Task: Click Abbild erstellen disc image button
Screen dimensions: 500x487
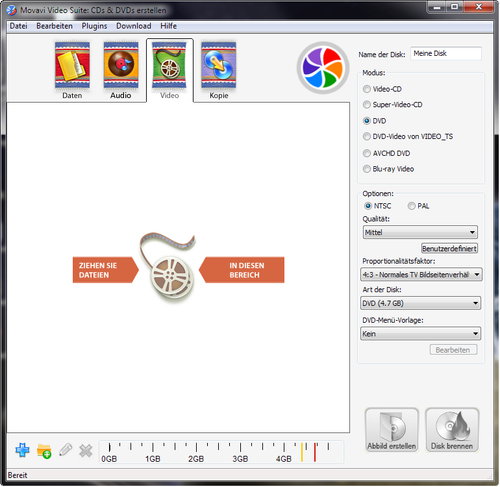Action: [x=392, y=430]
